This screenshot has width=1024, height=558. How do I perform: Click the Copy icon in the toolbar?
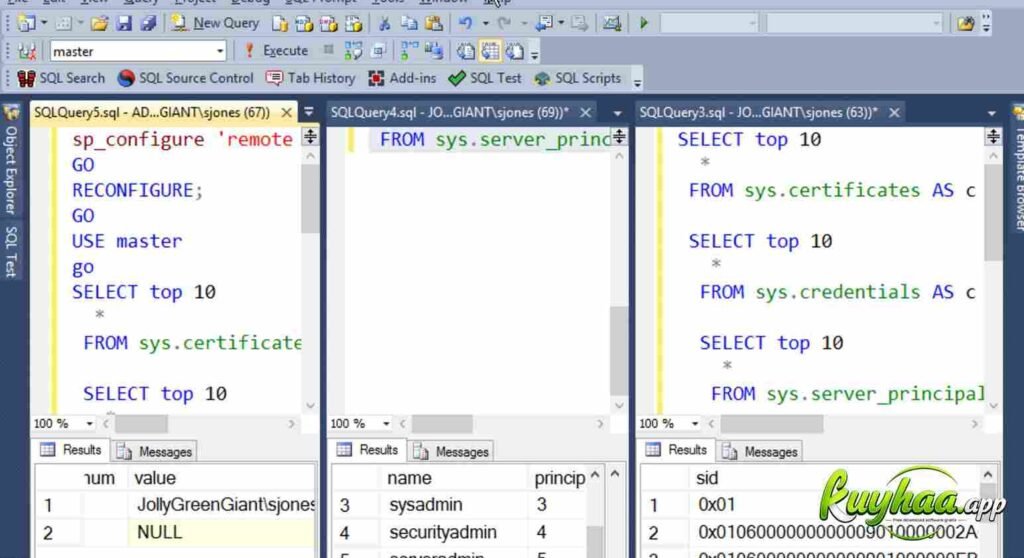(x=409, y=24)
